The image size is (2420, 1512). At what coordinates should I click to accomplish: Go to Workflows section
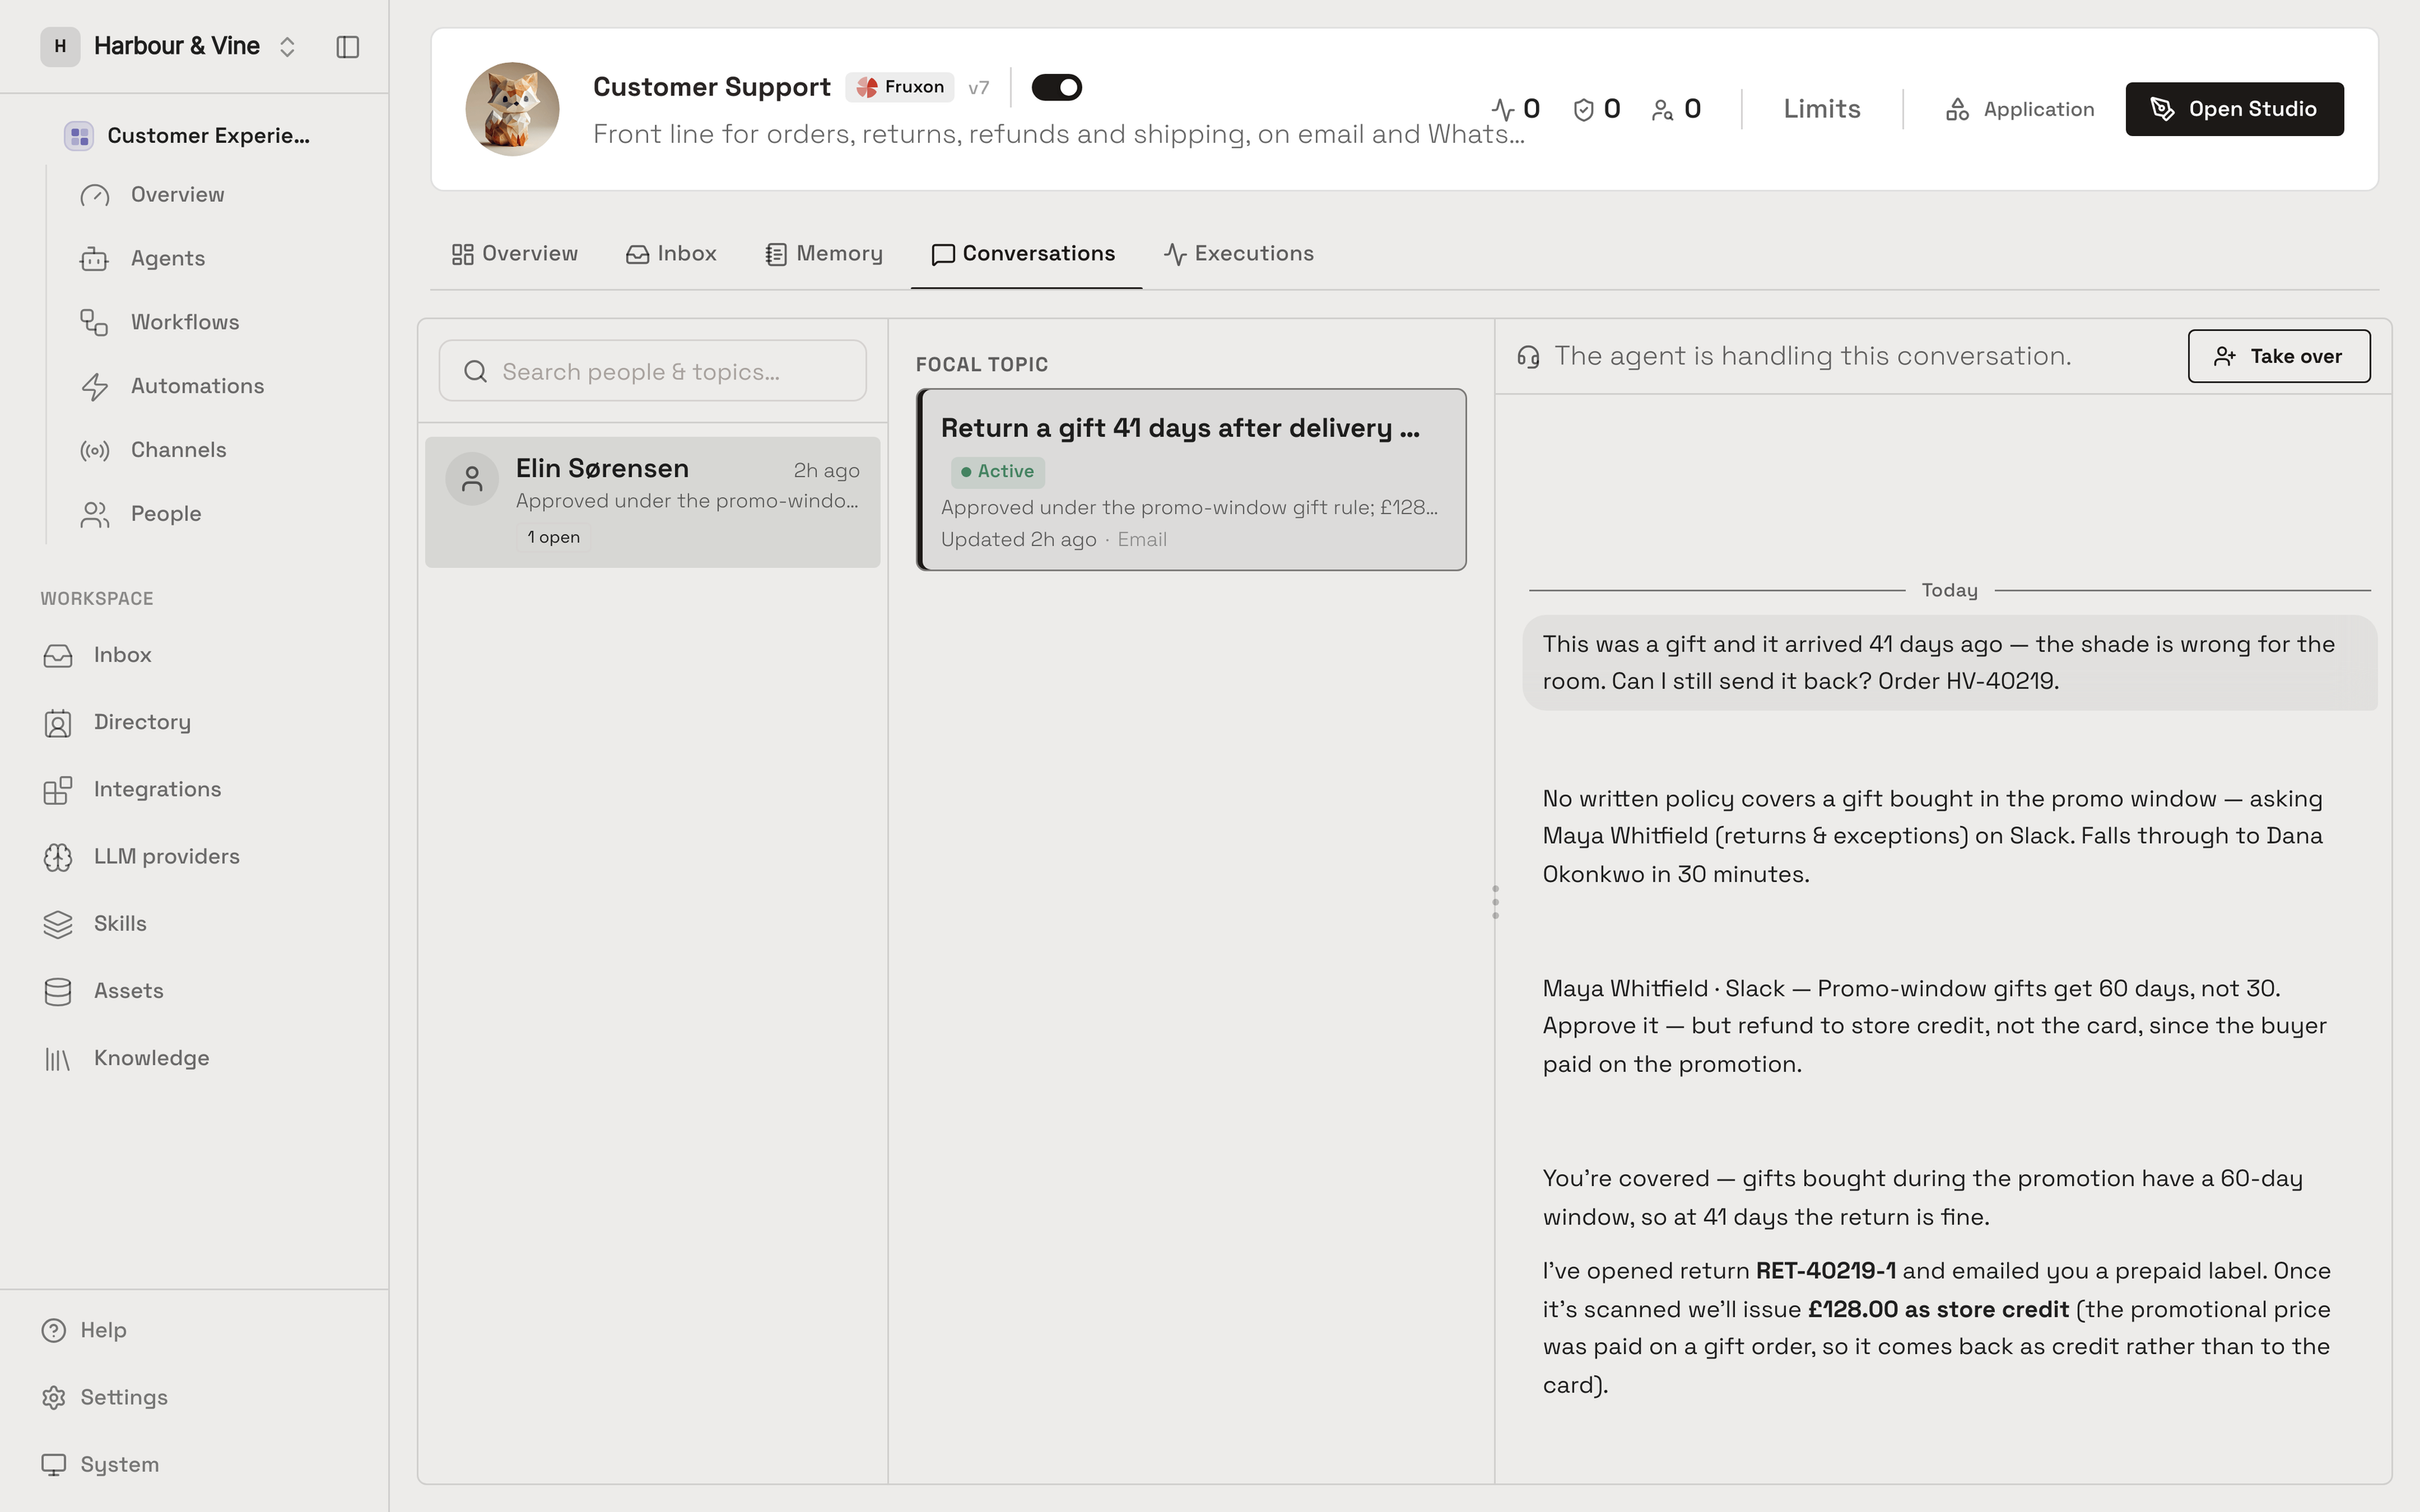(x=184, y=322)
